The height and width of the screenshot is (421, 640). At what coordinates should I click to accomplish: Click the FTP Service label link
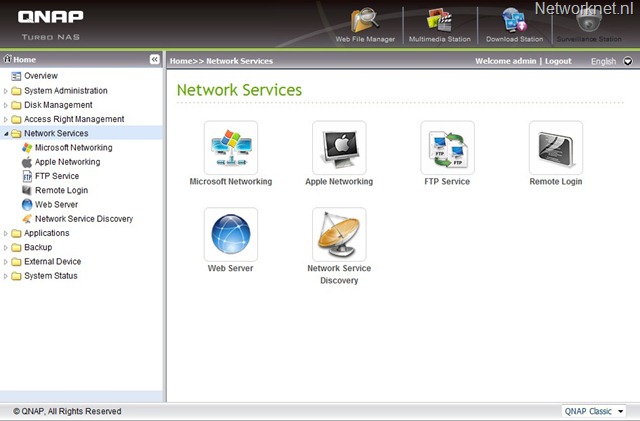coord(447,182)
